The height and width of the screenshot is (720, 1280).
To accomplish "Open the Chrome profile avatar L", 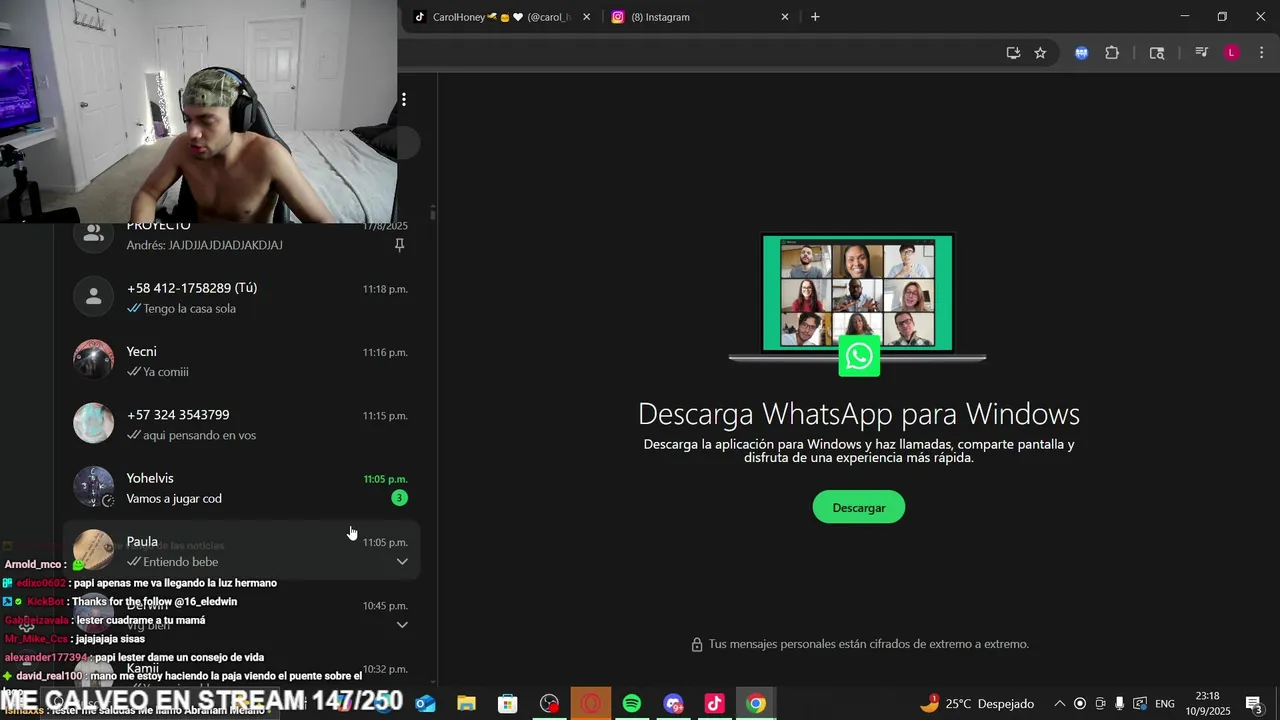I will (x=1232, y=53).
